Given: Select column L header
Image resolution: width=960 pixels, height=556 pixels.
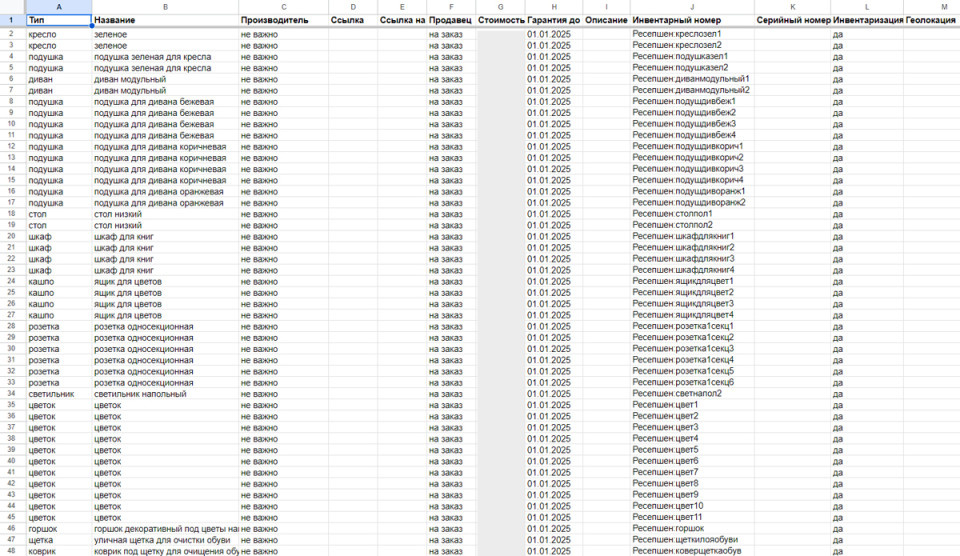Looking at the screenshot, I should pyautogui.click(x=867, y=7).
